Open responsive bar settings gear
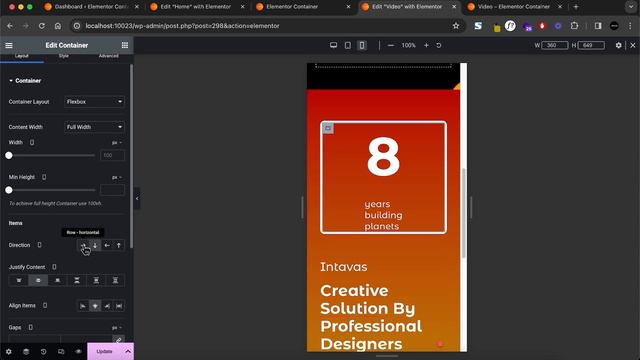This screenshot has width=640, height=360. (618, 45)
